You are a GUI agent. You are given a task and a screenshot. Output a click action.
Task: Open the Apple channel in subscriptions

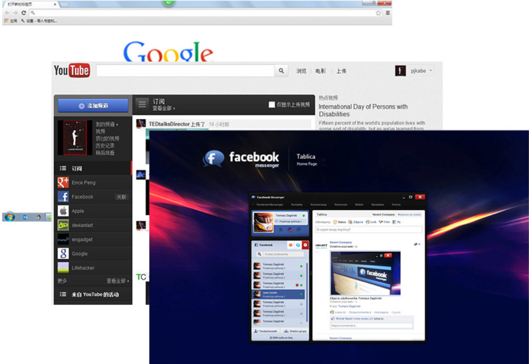(x=94, y=211)
